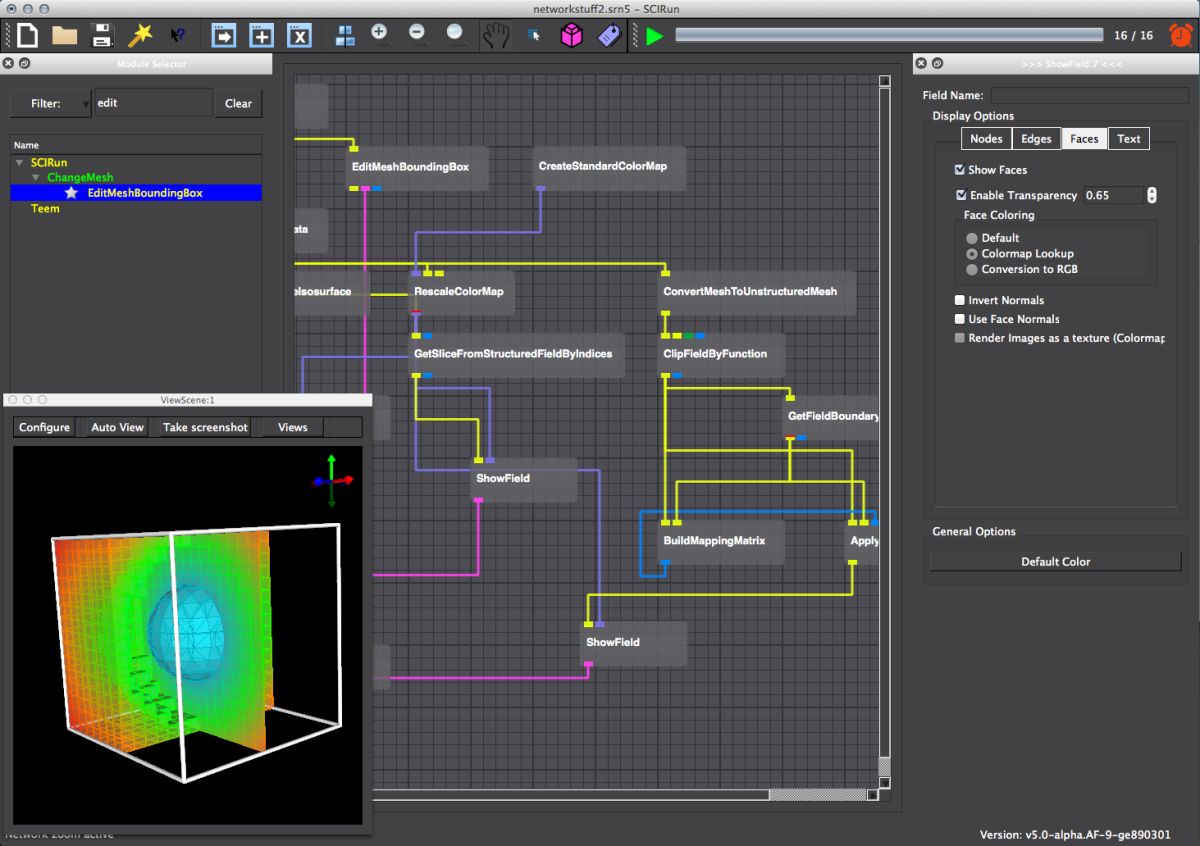The height and width of the screenshot is (846, 1200).
Task: Open the magic wand wizard tool
Action: (x=140, y=36)
